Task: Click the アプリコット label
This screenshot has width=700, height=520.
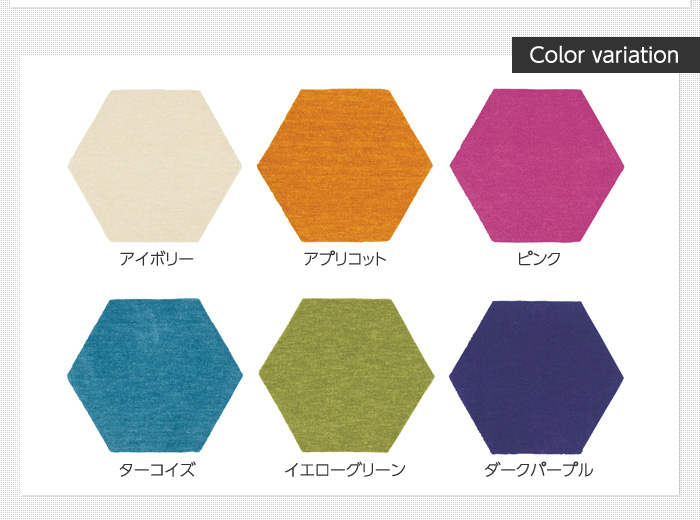Action: (x=345, y=259)
